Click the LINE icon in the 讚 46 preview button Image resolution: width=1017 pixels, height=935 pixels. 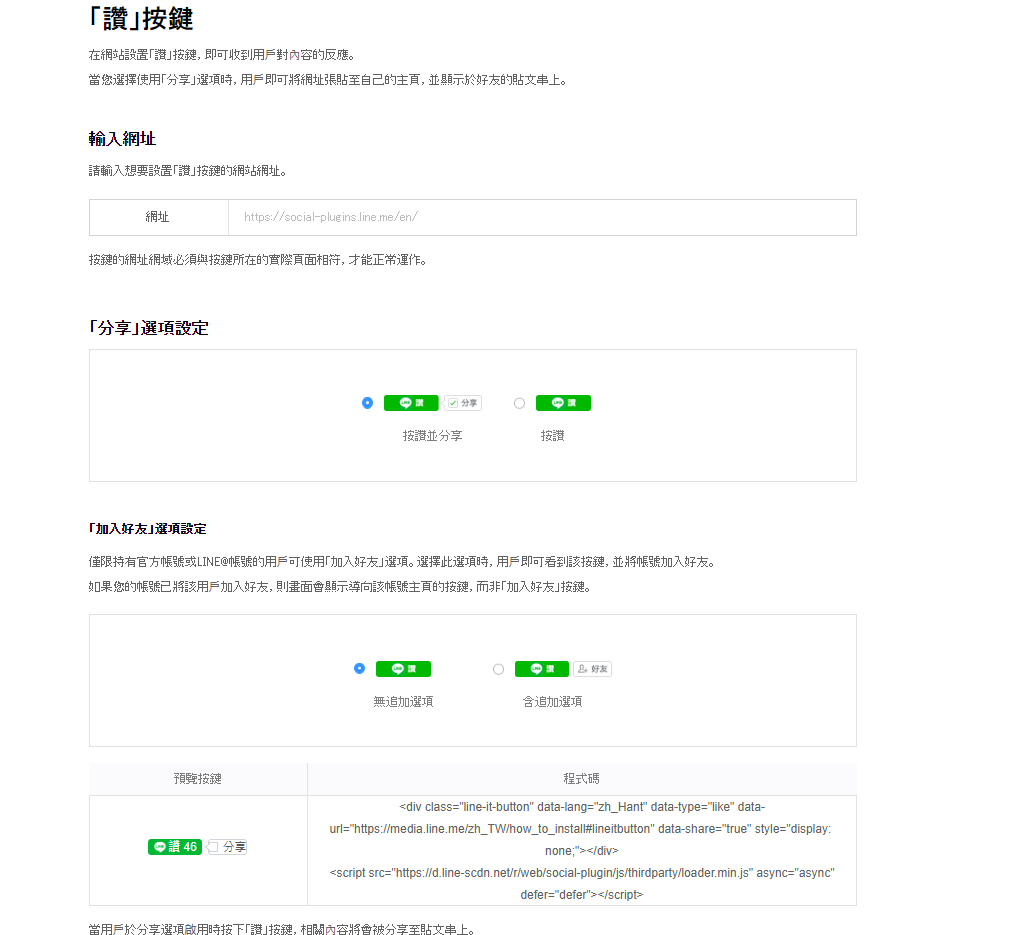click(160, 847)
